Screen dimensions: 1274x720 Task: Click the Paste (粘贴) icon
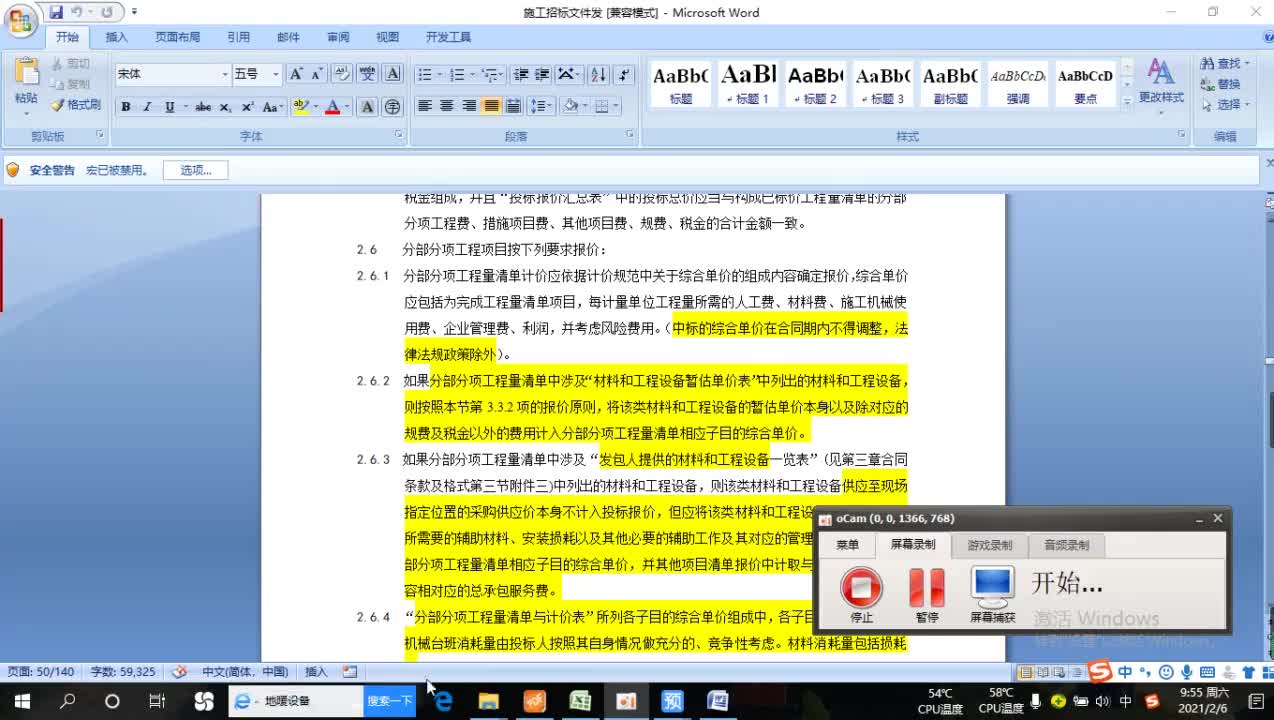[26, 74]
